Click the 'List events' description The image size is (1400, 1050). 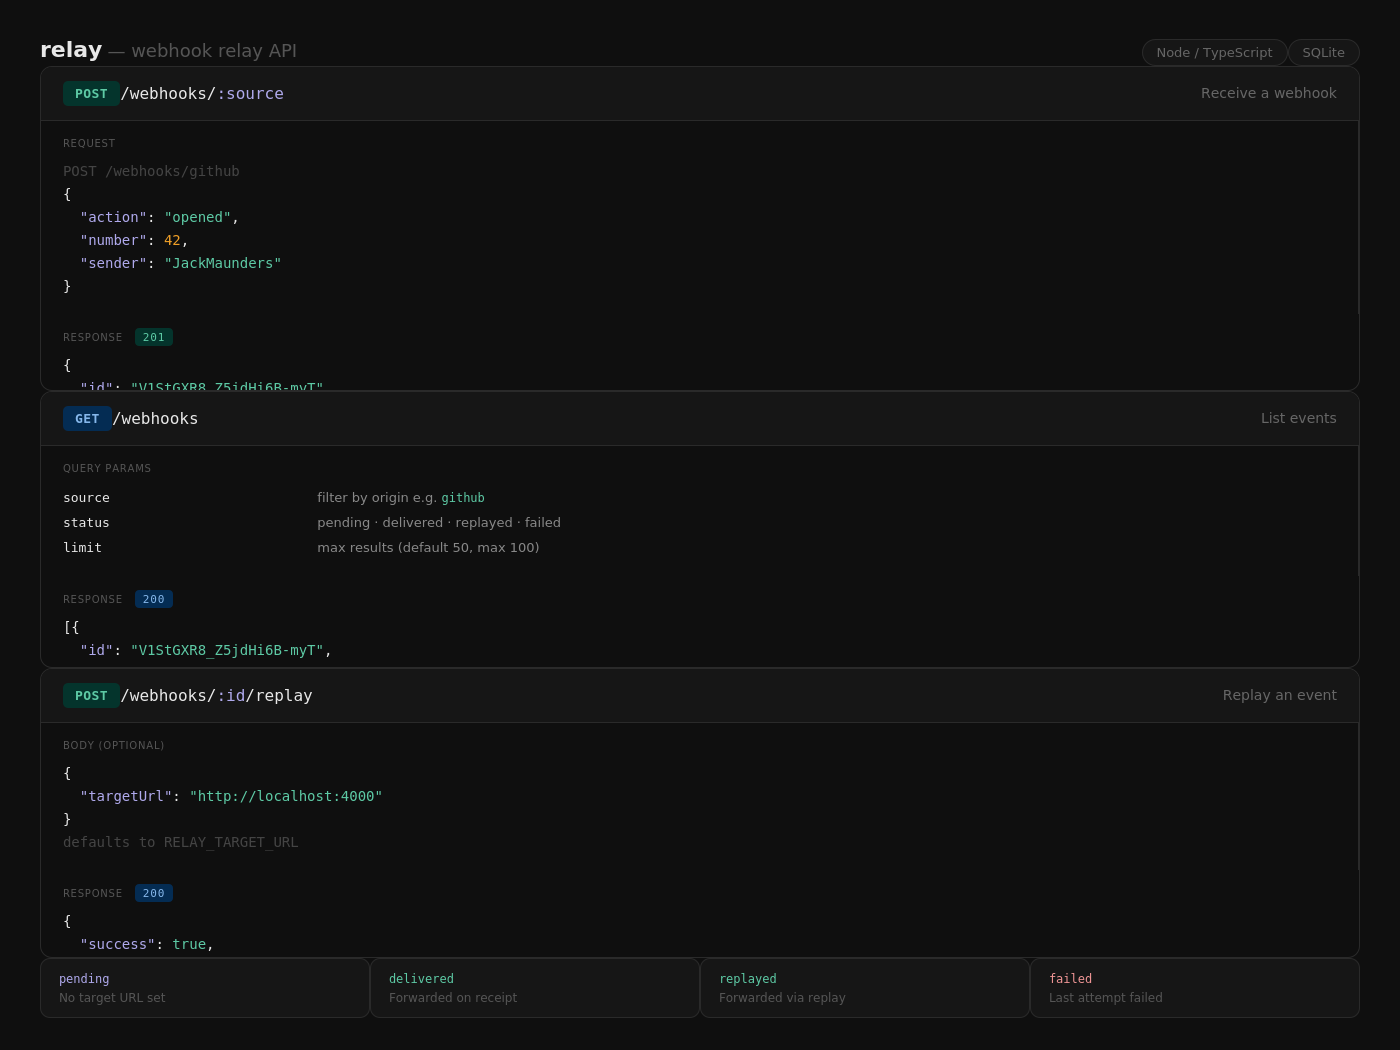tap(1298, 418)
